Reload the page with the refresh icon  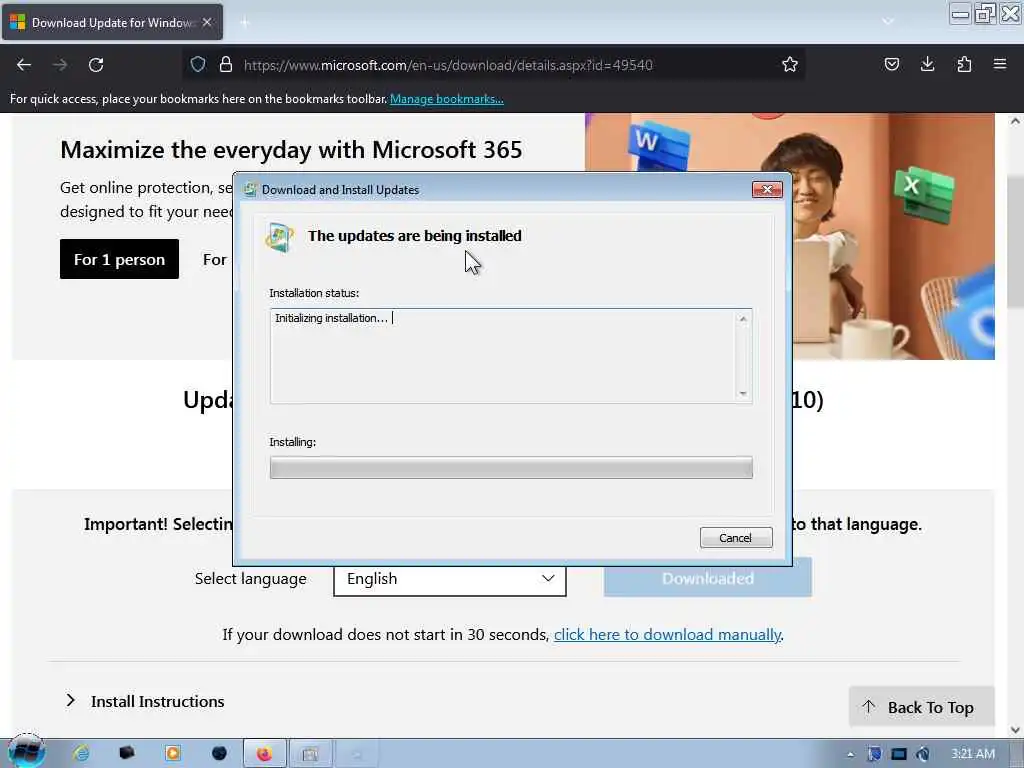coord(96,65)
